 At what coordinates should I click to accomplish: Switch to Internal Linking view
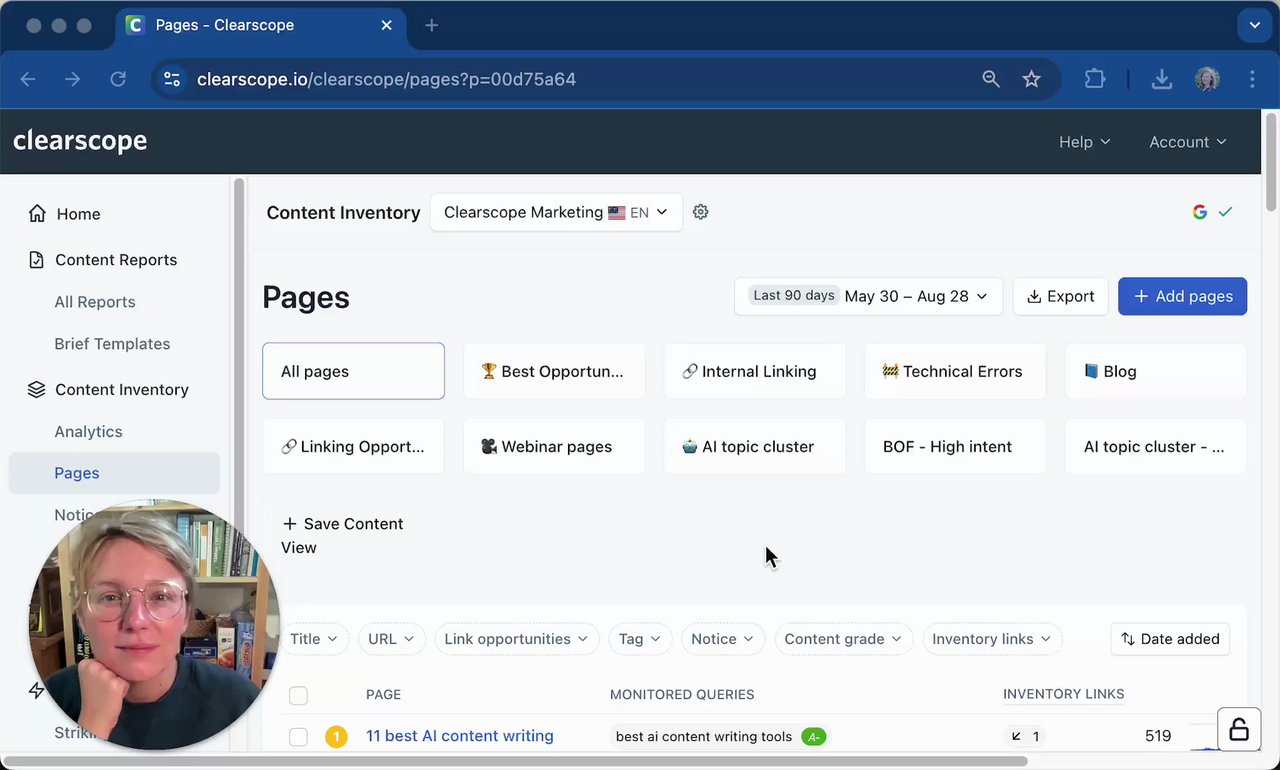click(755, 371)
